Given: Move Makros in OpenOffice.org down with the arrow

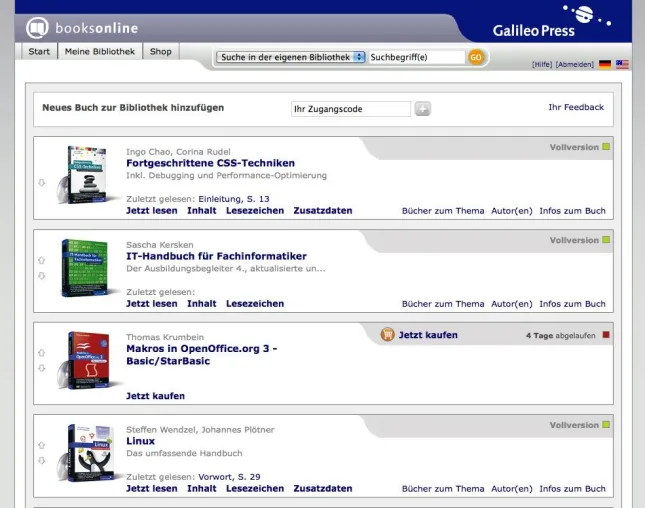Looking at the screenshot, I should click(x=42, y=368).
